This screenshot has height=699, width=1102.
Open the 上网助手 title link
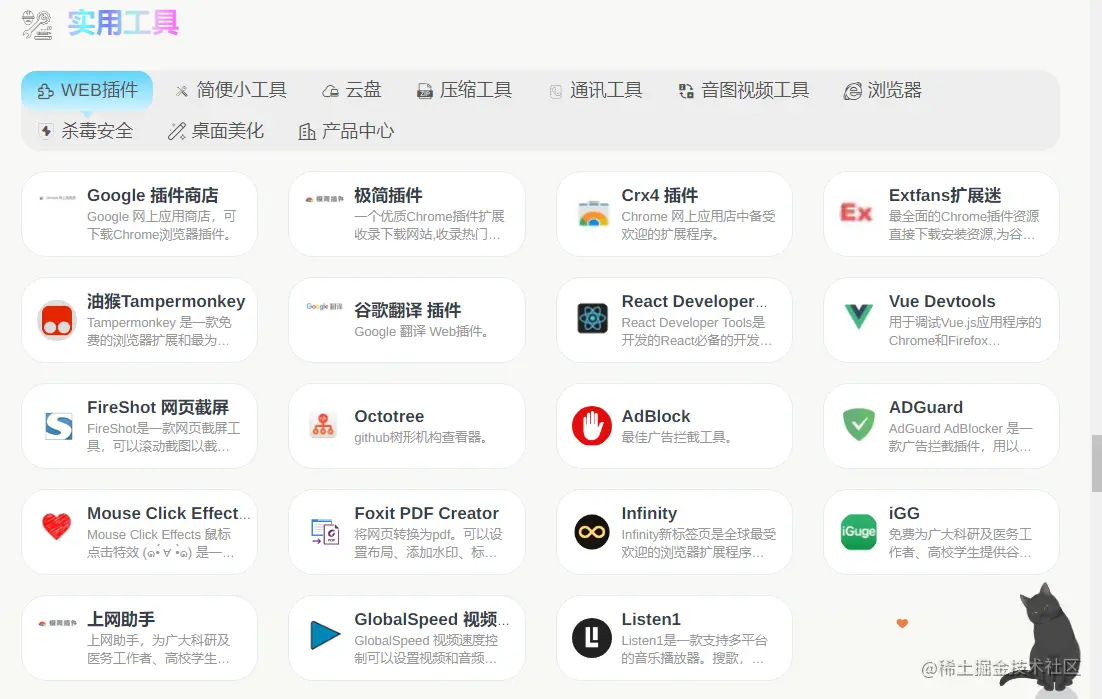[x=121, y=620]
